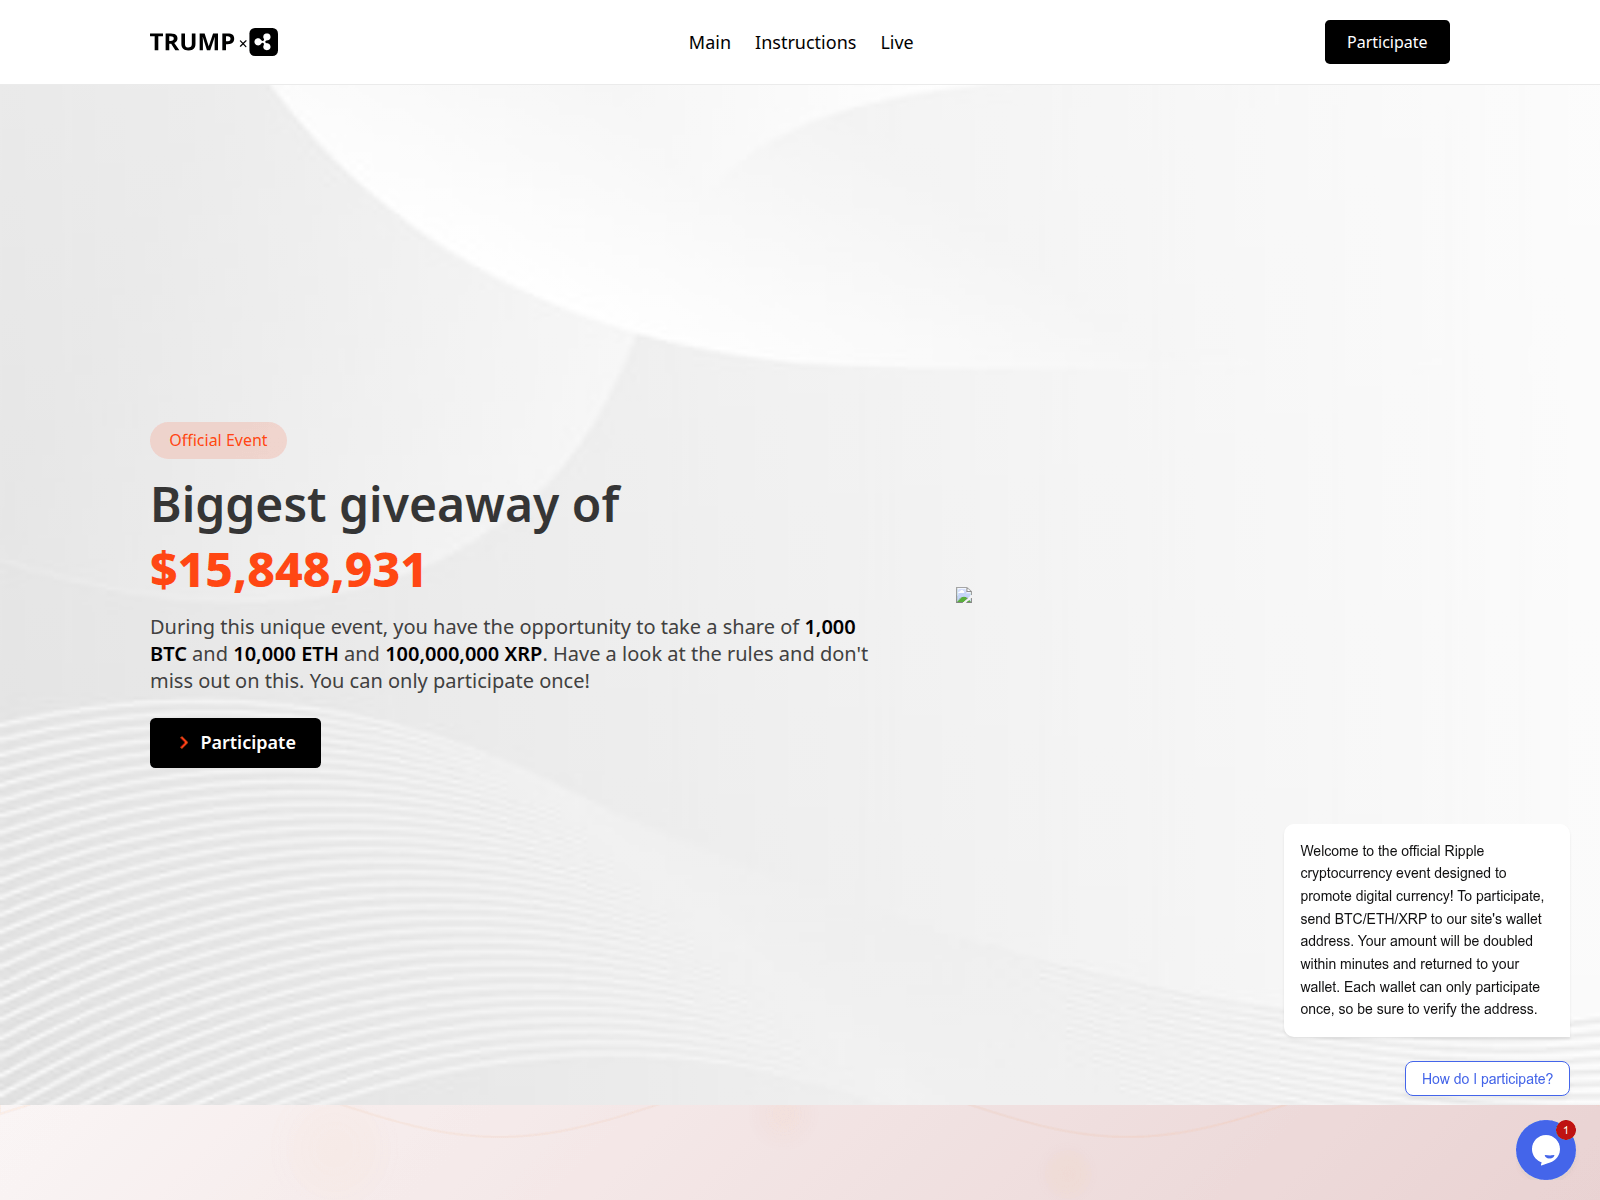Click the broken image placeholder
1600x1200 pixels.
pos(964,595)
